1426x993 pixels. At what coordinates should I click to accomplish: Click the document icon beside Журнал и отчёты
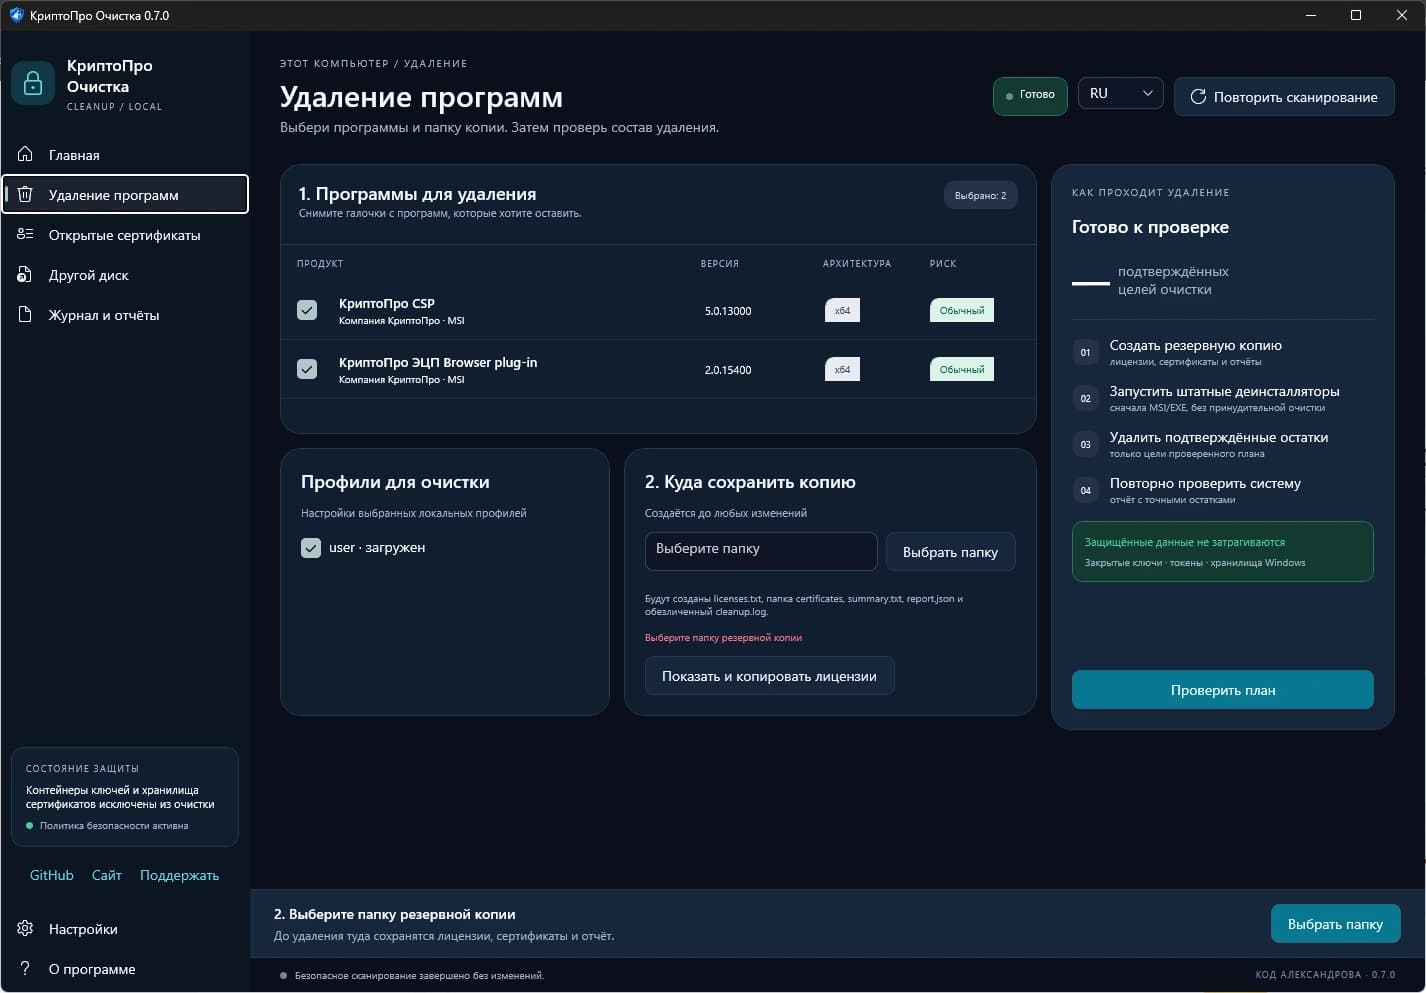click(26, 315)
